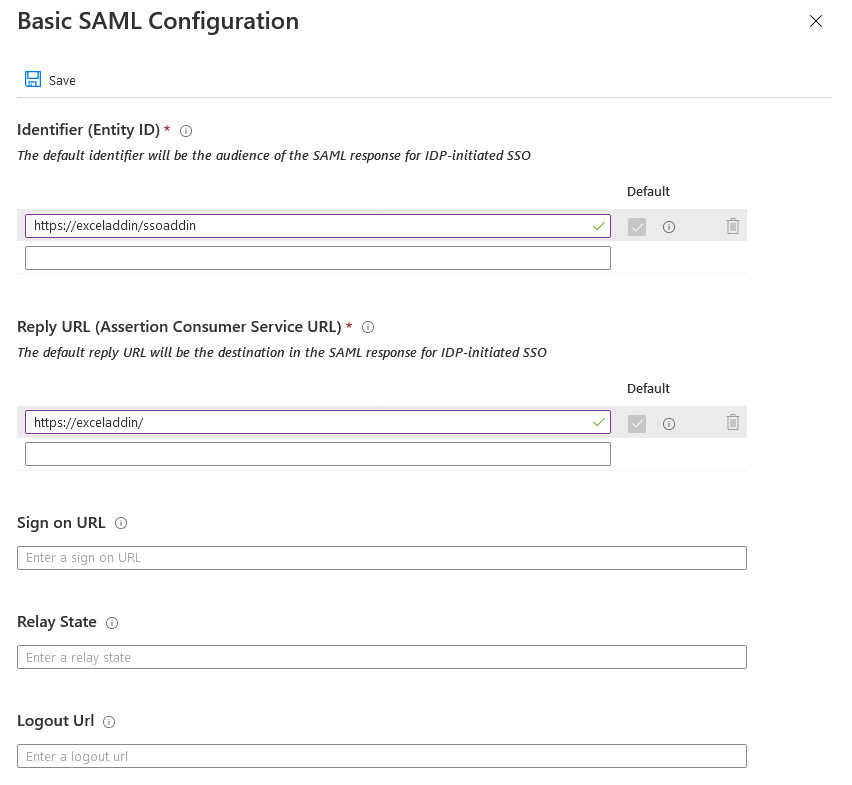Click the empty second identifier input field
Image resolution: width=852 pixels, height=785 pixels.
point(317,258)
